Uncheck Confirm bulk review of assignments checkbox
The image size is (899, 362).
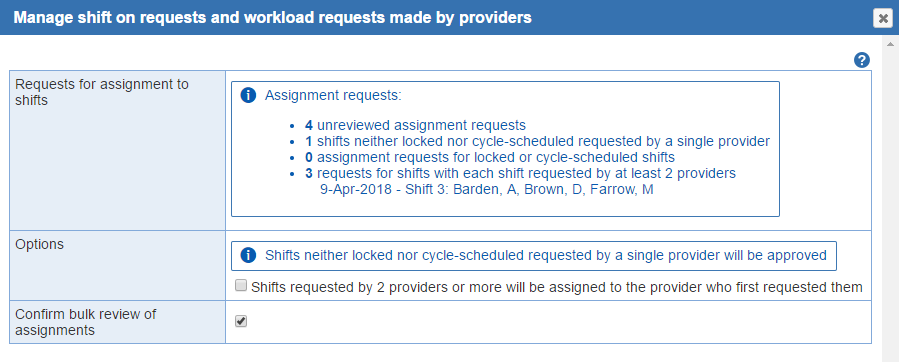(241, 321)
